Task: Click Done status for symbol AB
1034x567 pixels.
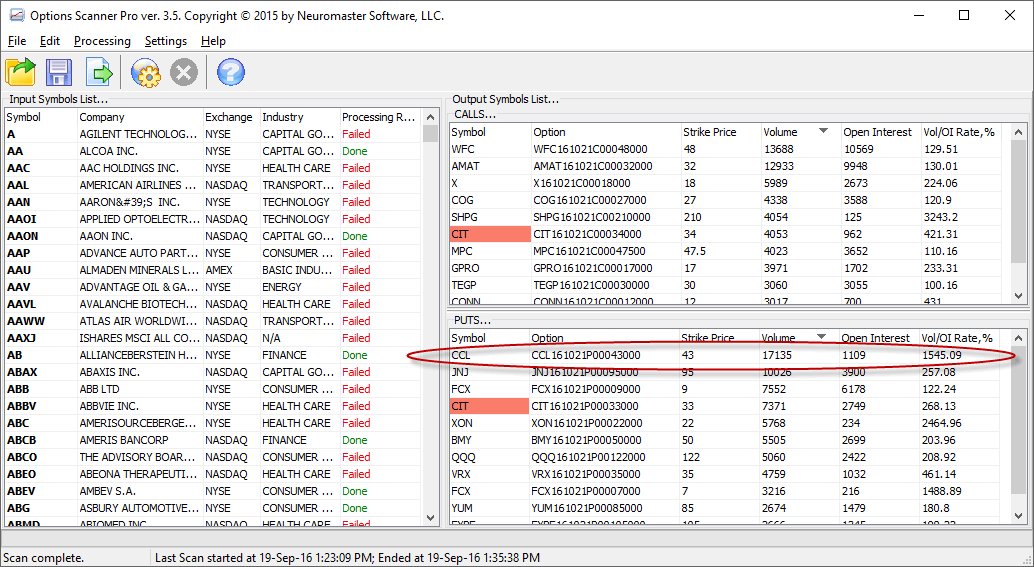Action: [x=355, y=355]
